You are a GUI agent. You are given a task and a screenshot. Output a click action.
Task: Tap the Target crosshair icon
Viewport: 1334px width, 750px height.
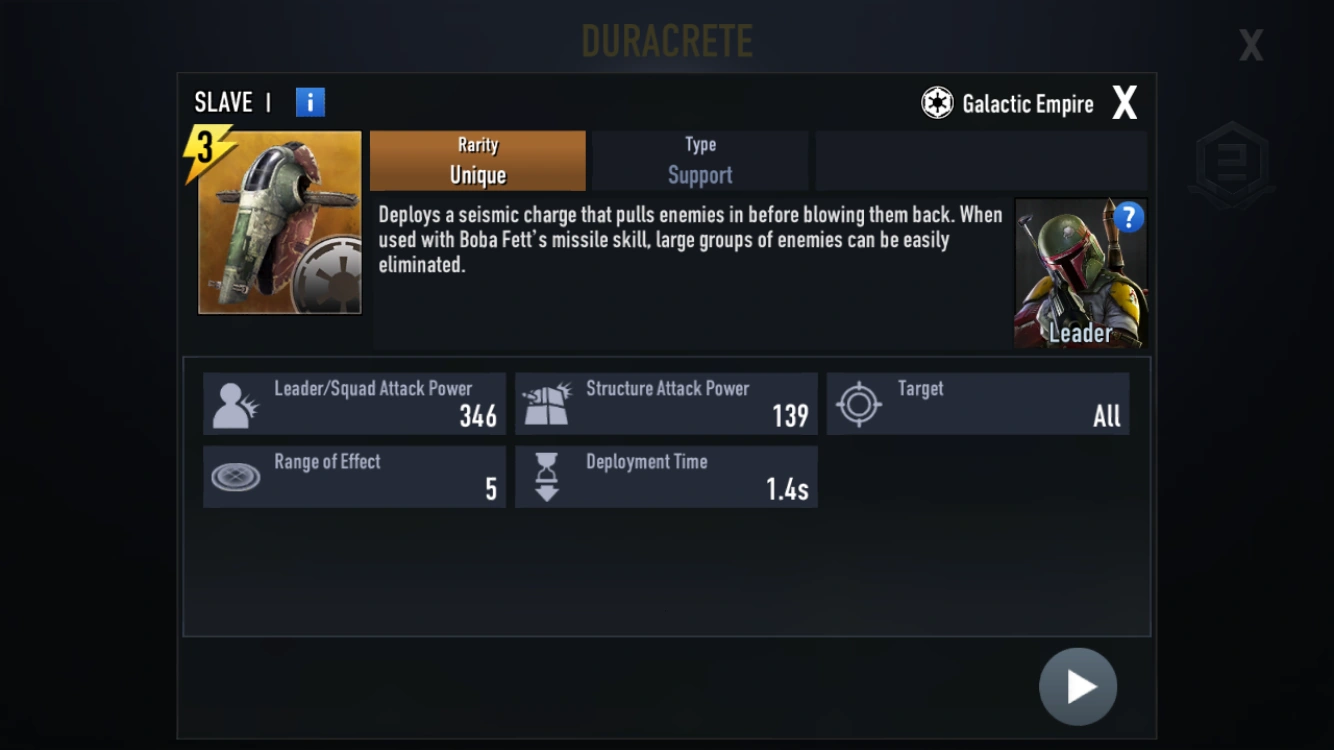(x=858, y=405)
